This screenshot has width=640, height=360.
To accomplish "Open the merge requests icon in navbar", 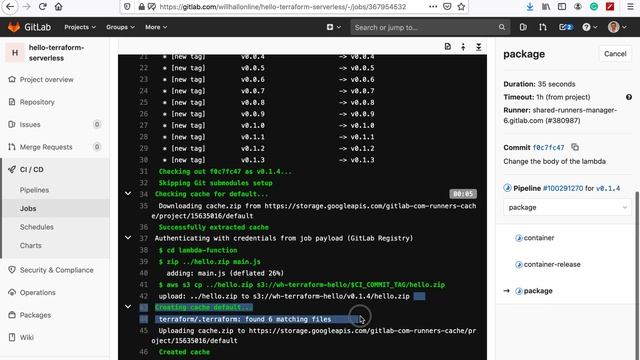I will (x=542, y=27).
